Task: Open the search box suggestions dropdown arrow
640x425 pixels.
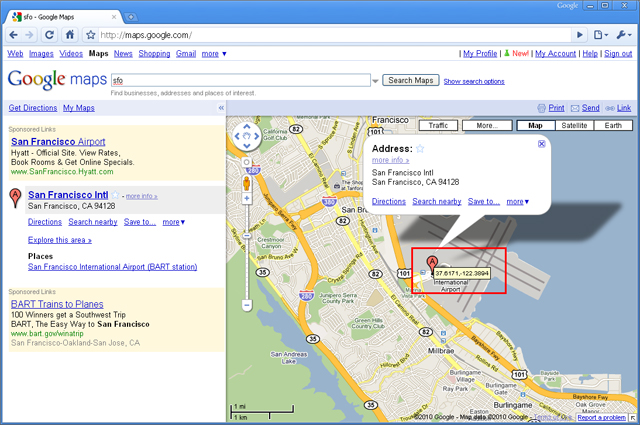Action: tap(375, 81)
